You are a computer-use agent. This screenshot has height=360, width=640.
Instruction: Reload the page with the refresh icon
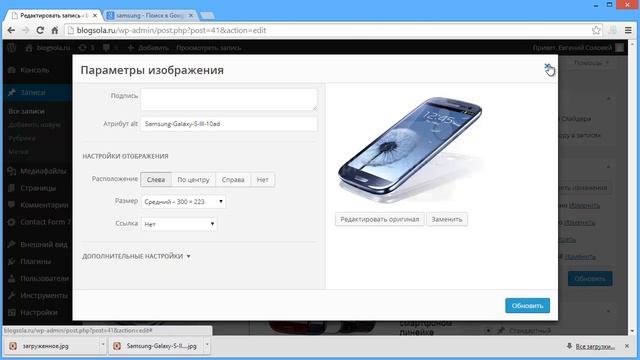(x=40, y=30)
